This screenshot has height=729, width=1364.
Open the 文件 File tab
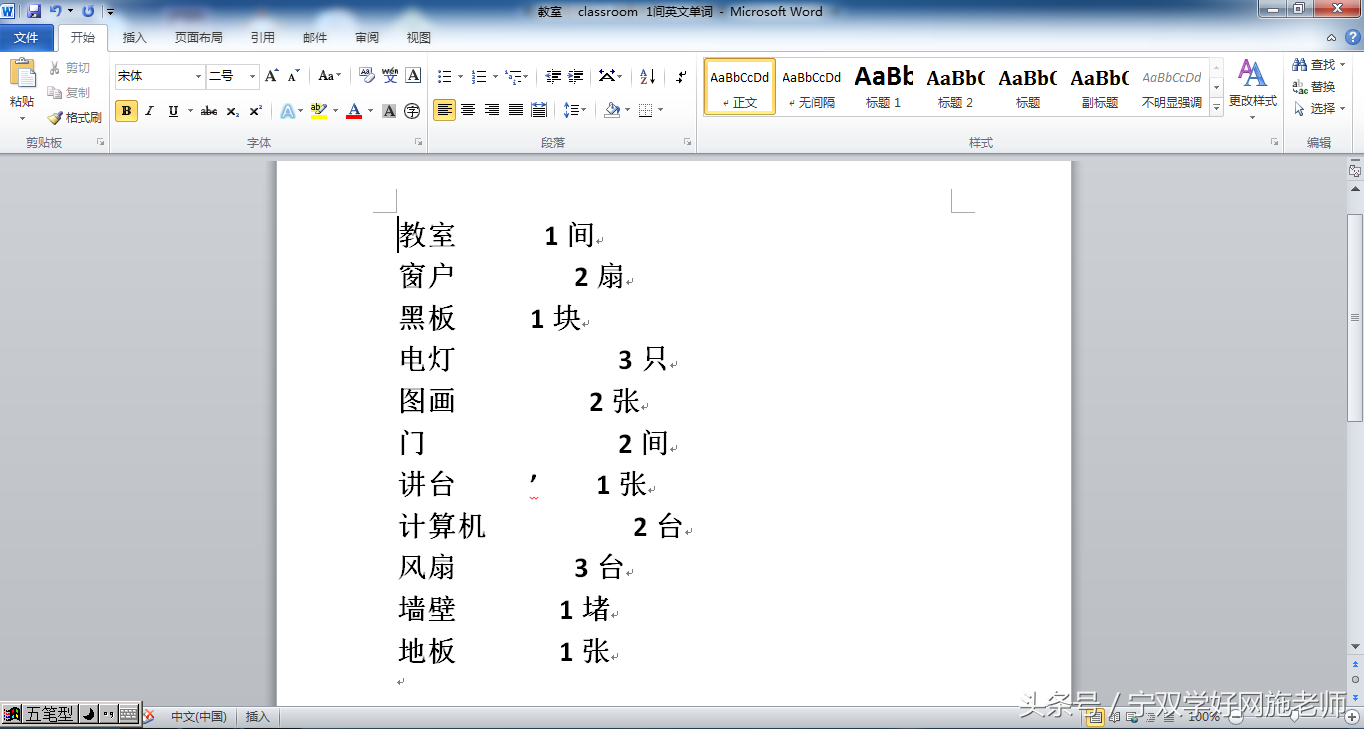point(27,38)
